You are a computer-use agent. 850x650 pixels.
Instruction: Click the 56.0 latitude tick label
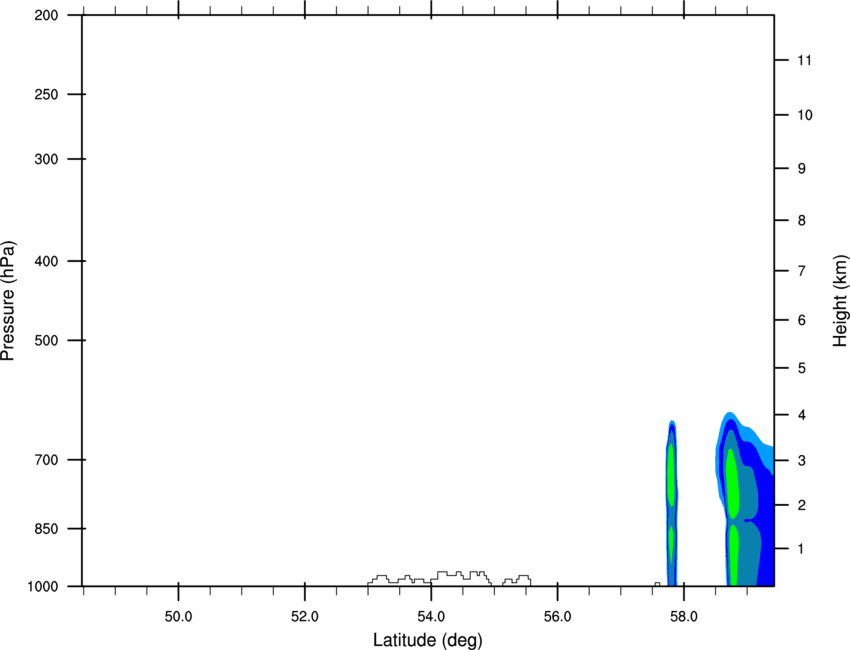[558, 617]
